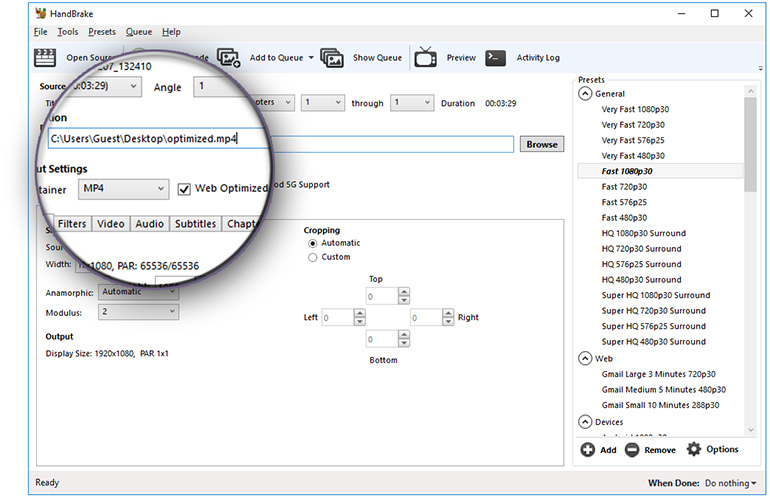Open preset Options gear icon
Screen dimensions: 770x498
pyautogui.click(x=694, y=450)
